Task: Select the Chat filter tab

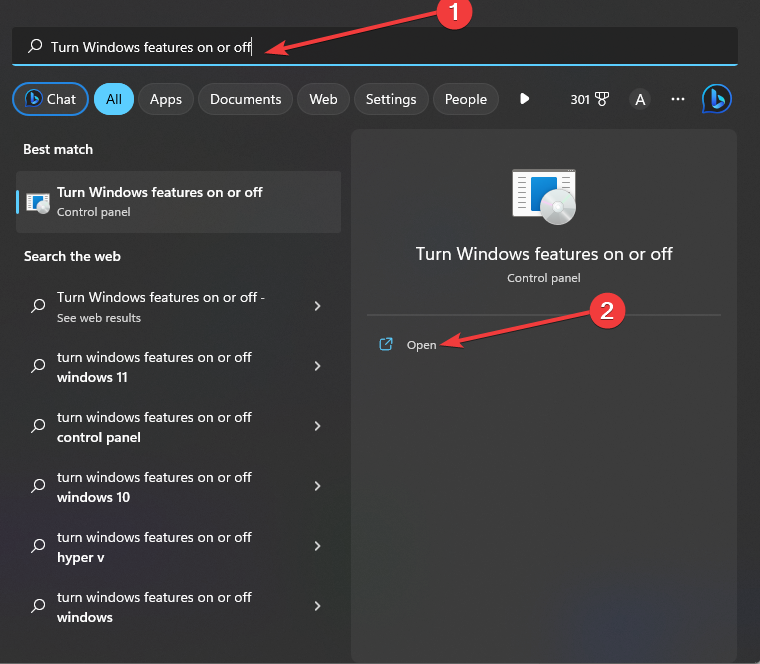Action: click(50, 99)
